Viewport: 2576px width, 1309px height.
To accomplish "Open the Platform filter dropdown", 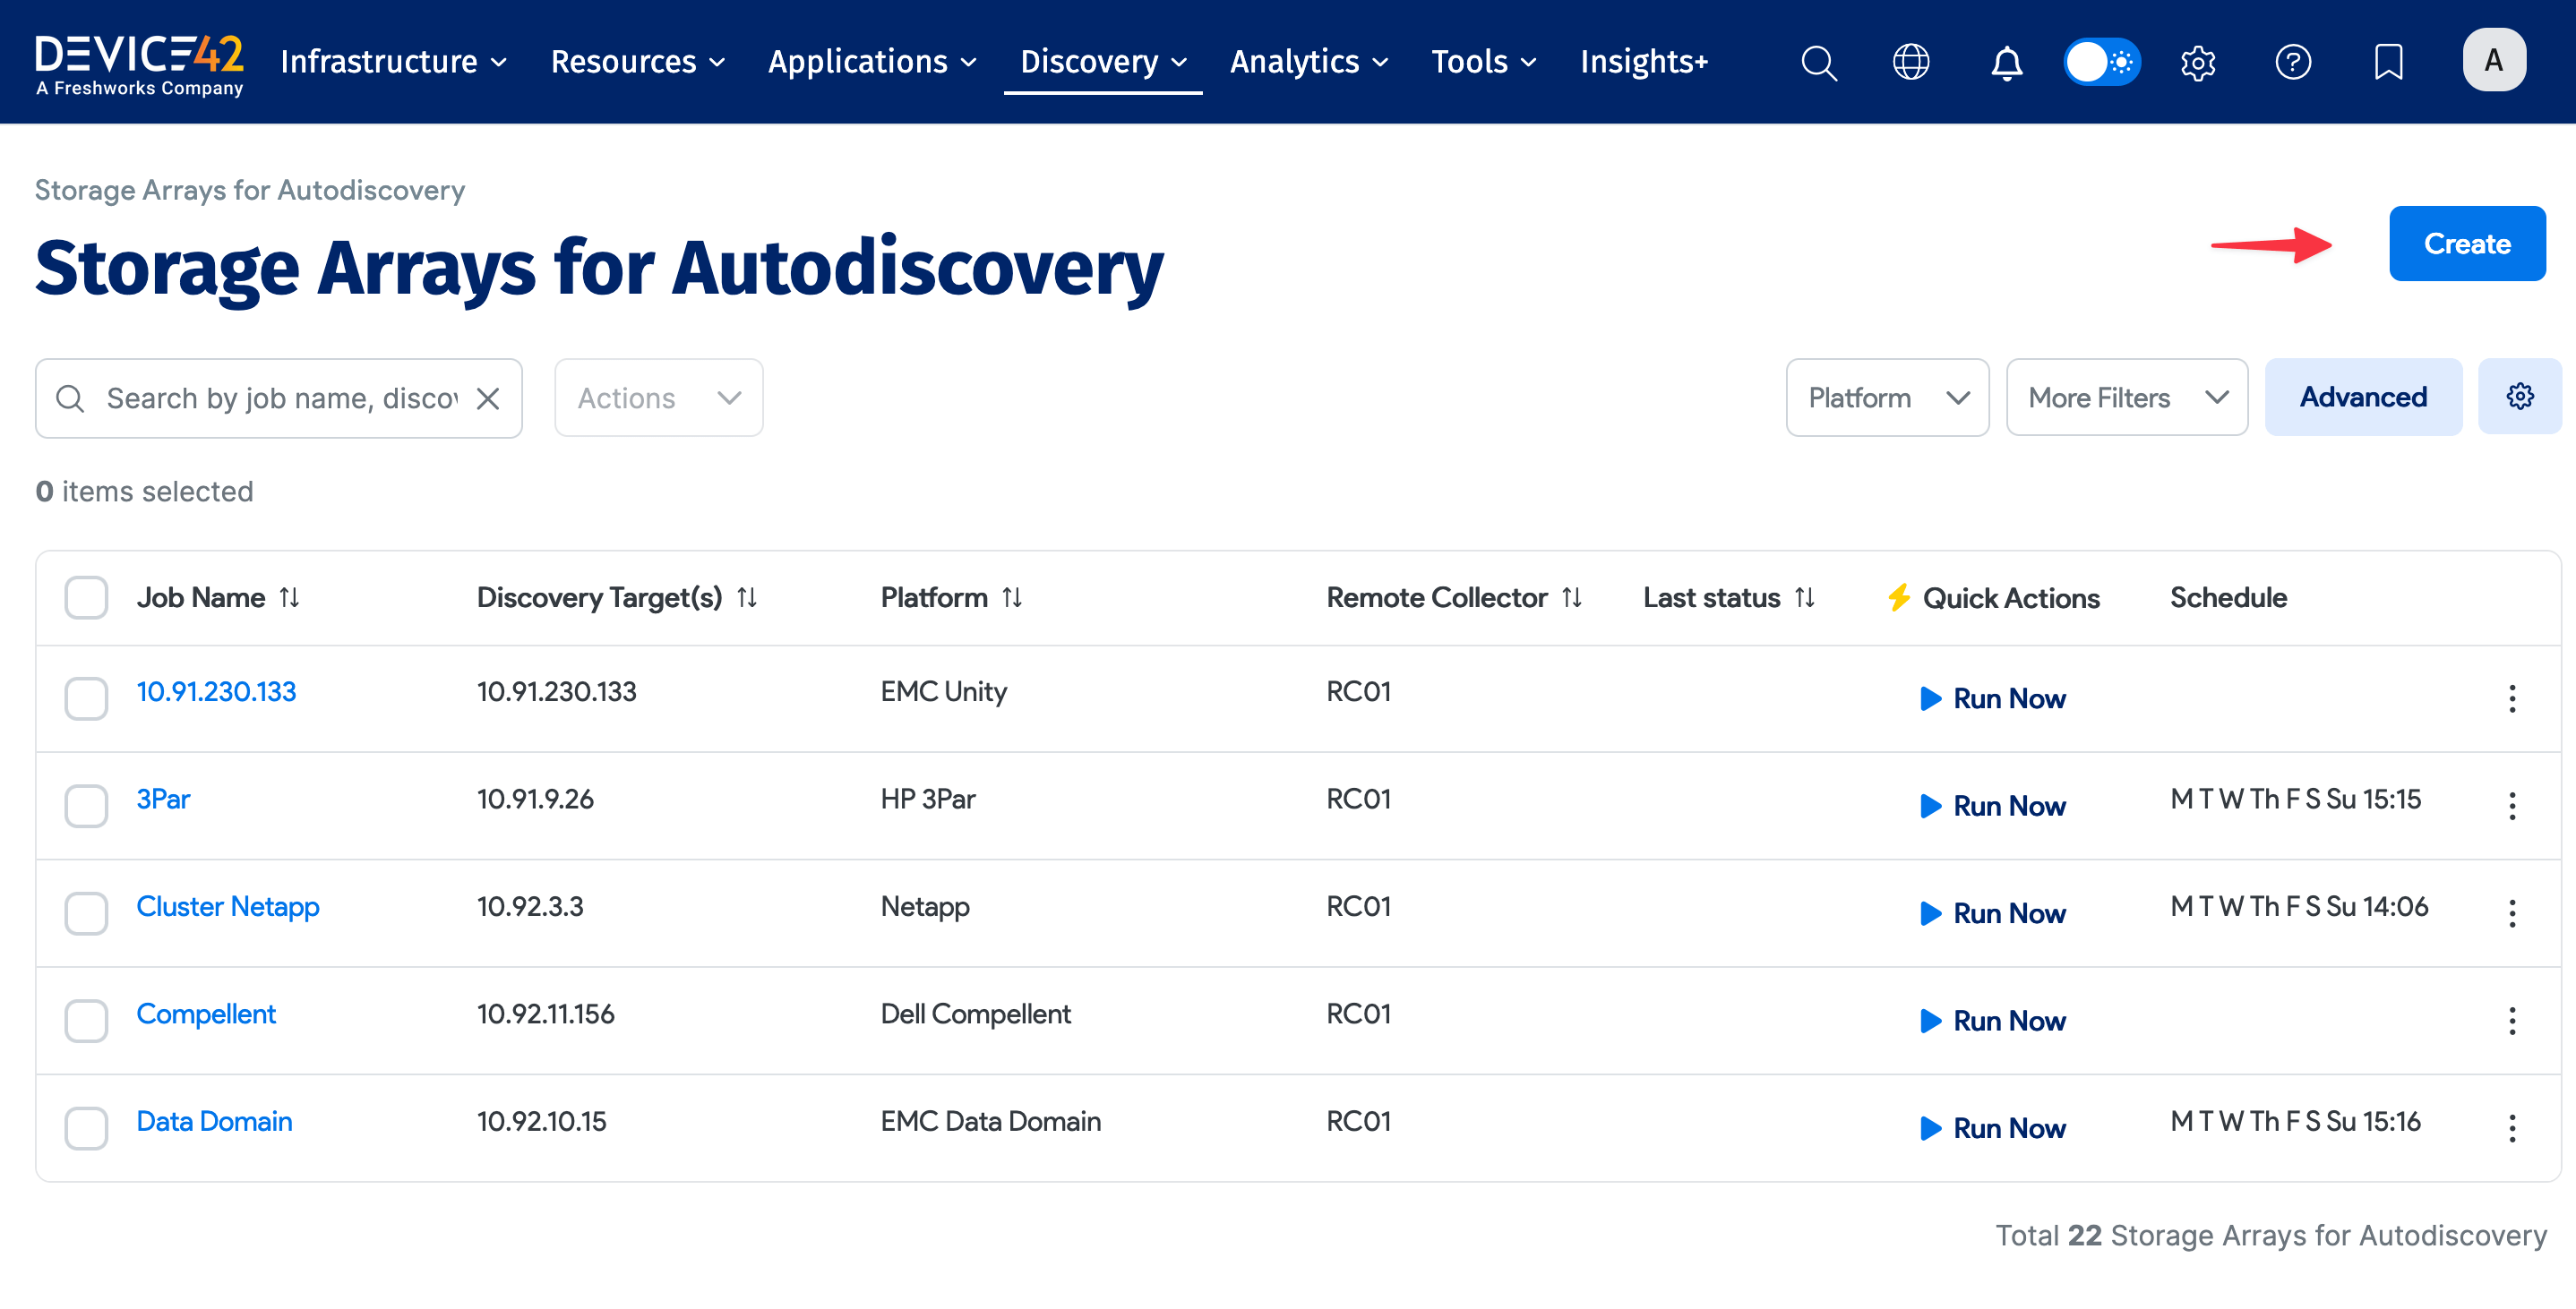I will (x=1886, y=397).
